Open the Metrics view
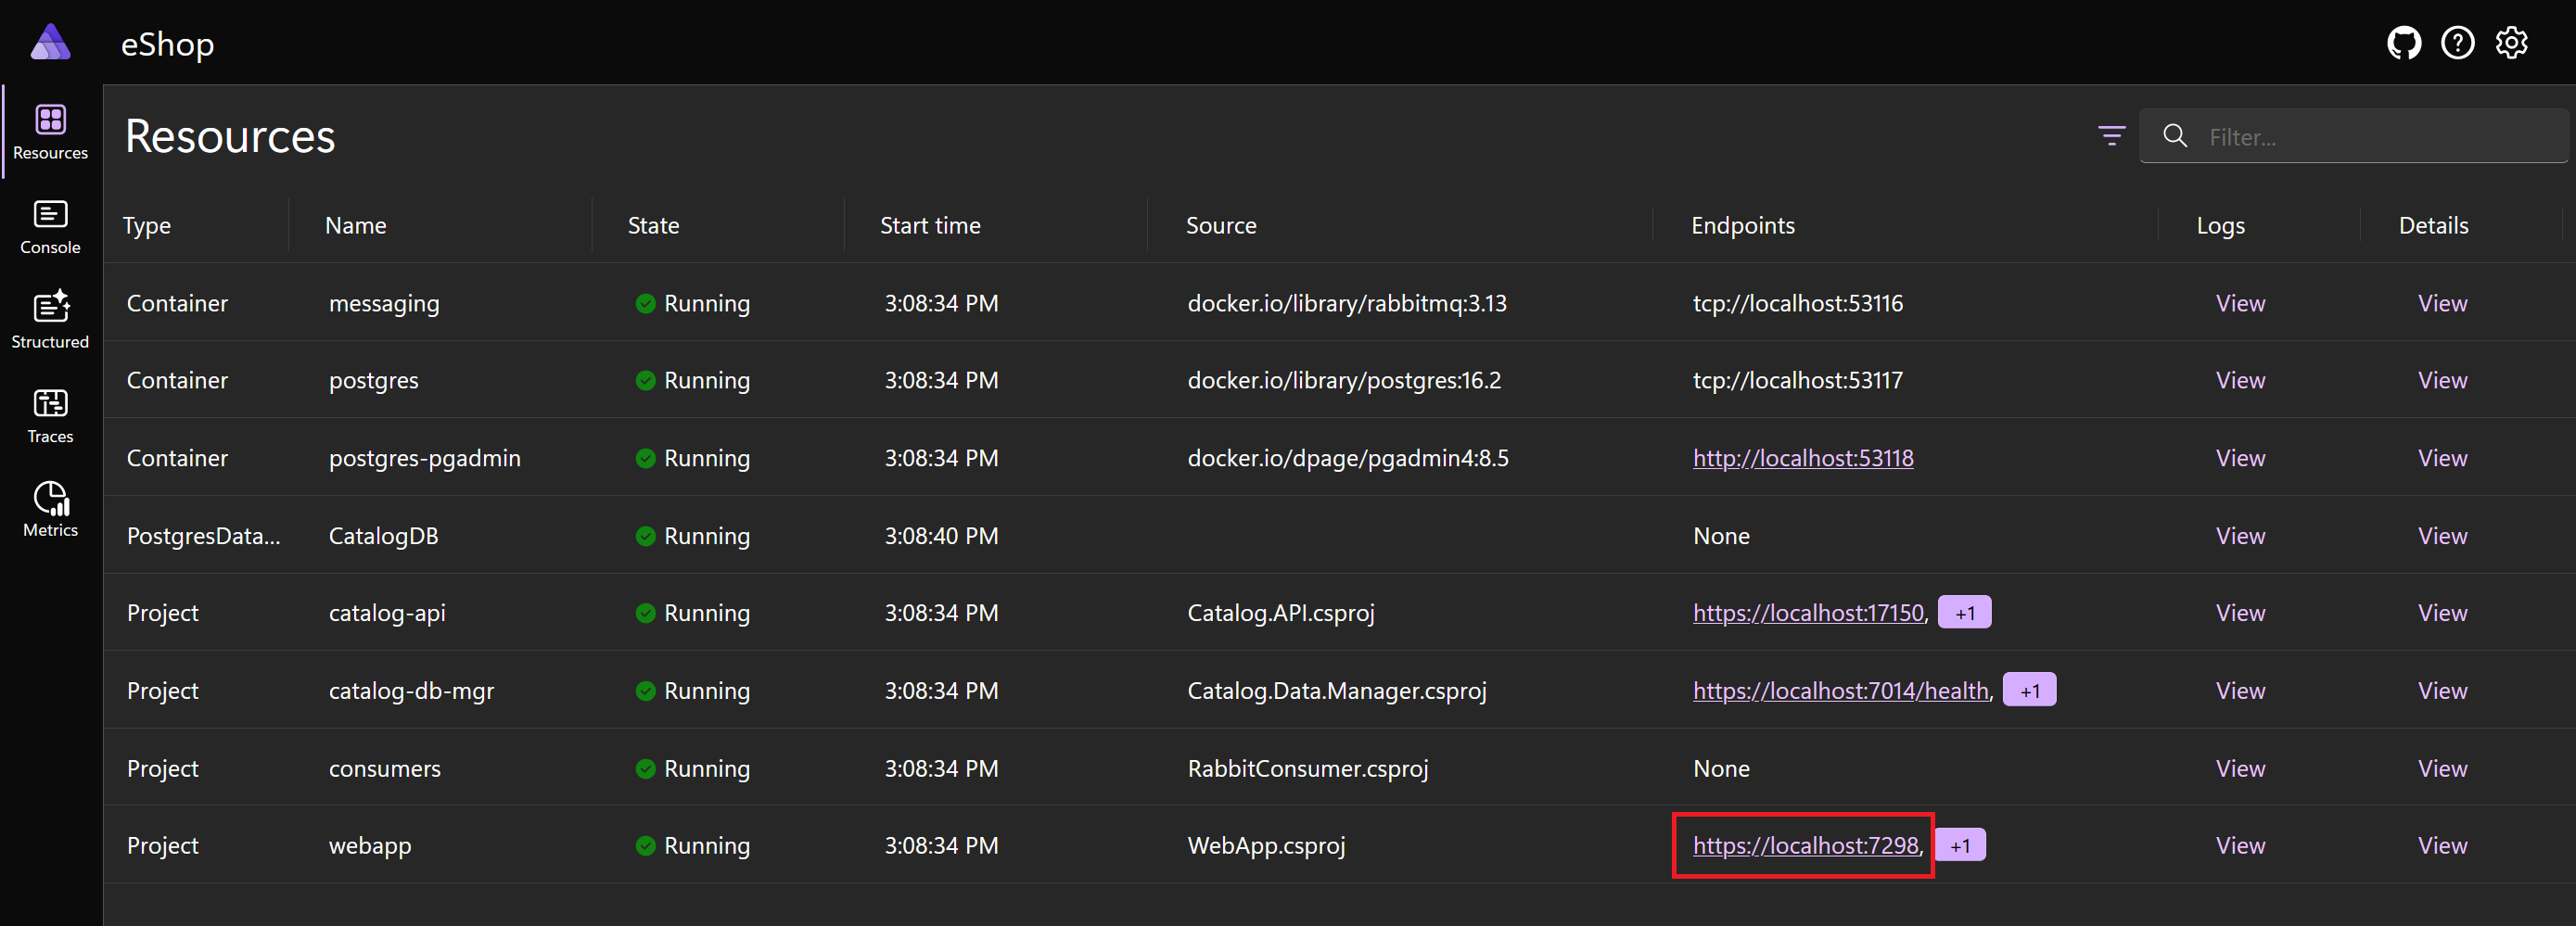 coord(50,509)
